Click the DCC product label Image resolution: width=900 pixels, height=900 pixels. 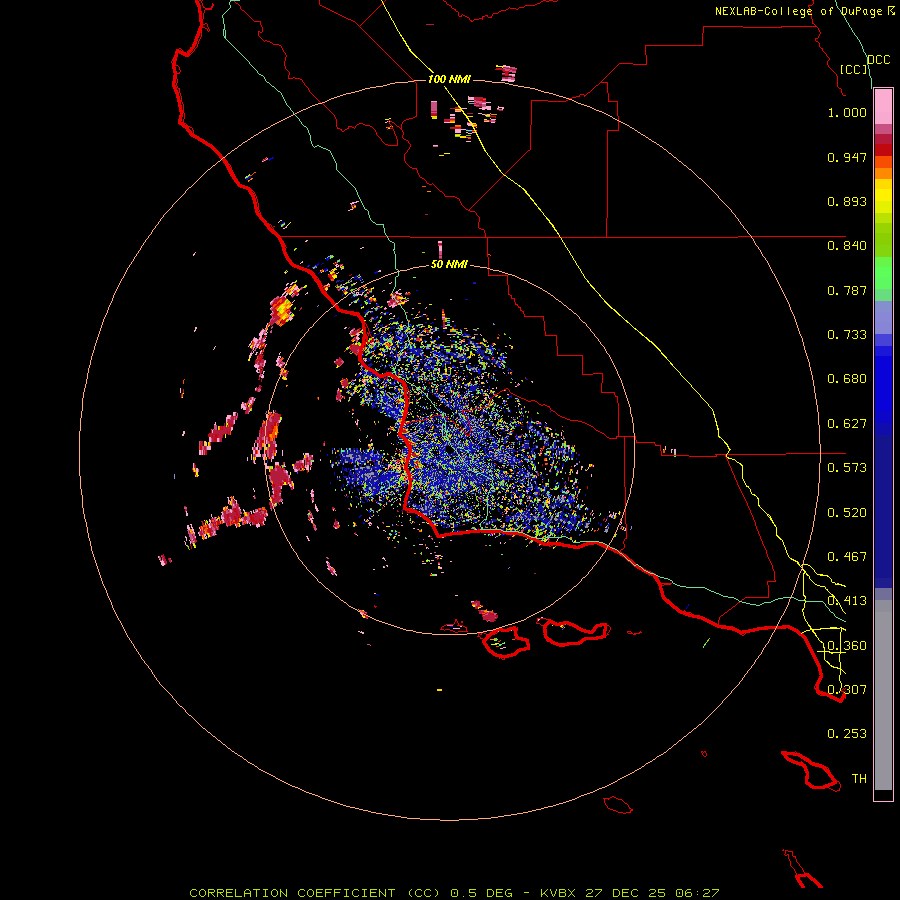click(x=879, y=60)
